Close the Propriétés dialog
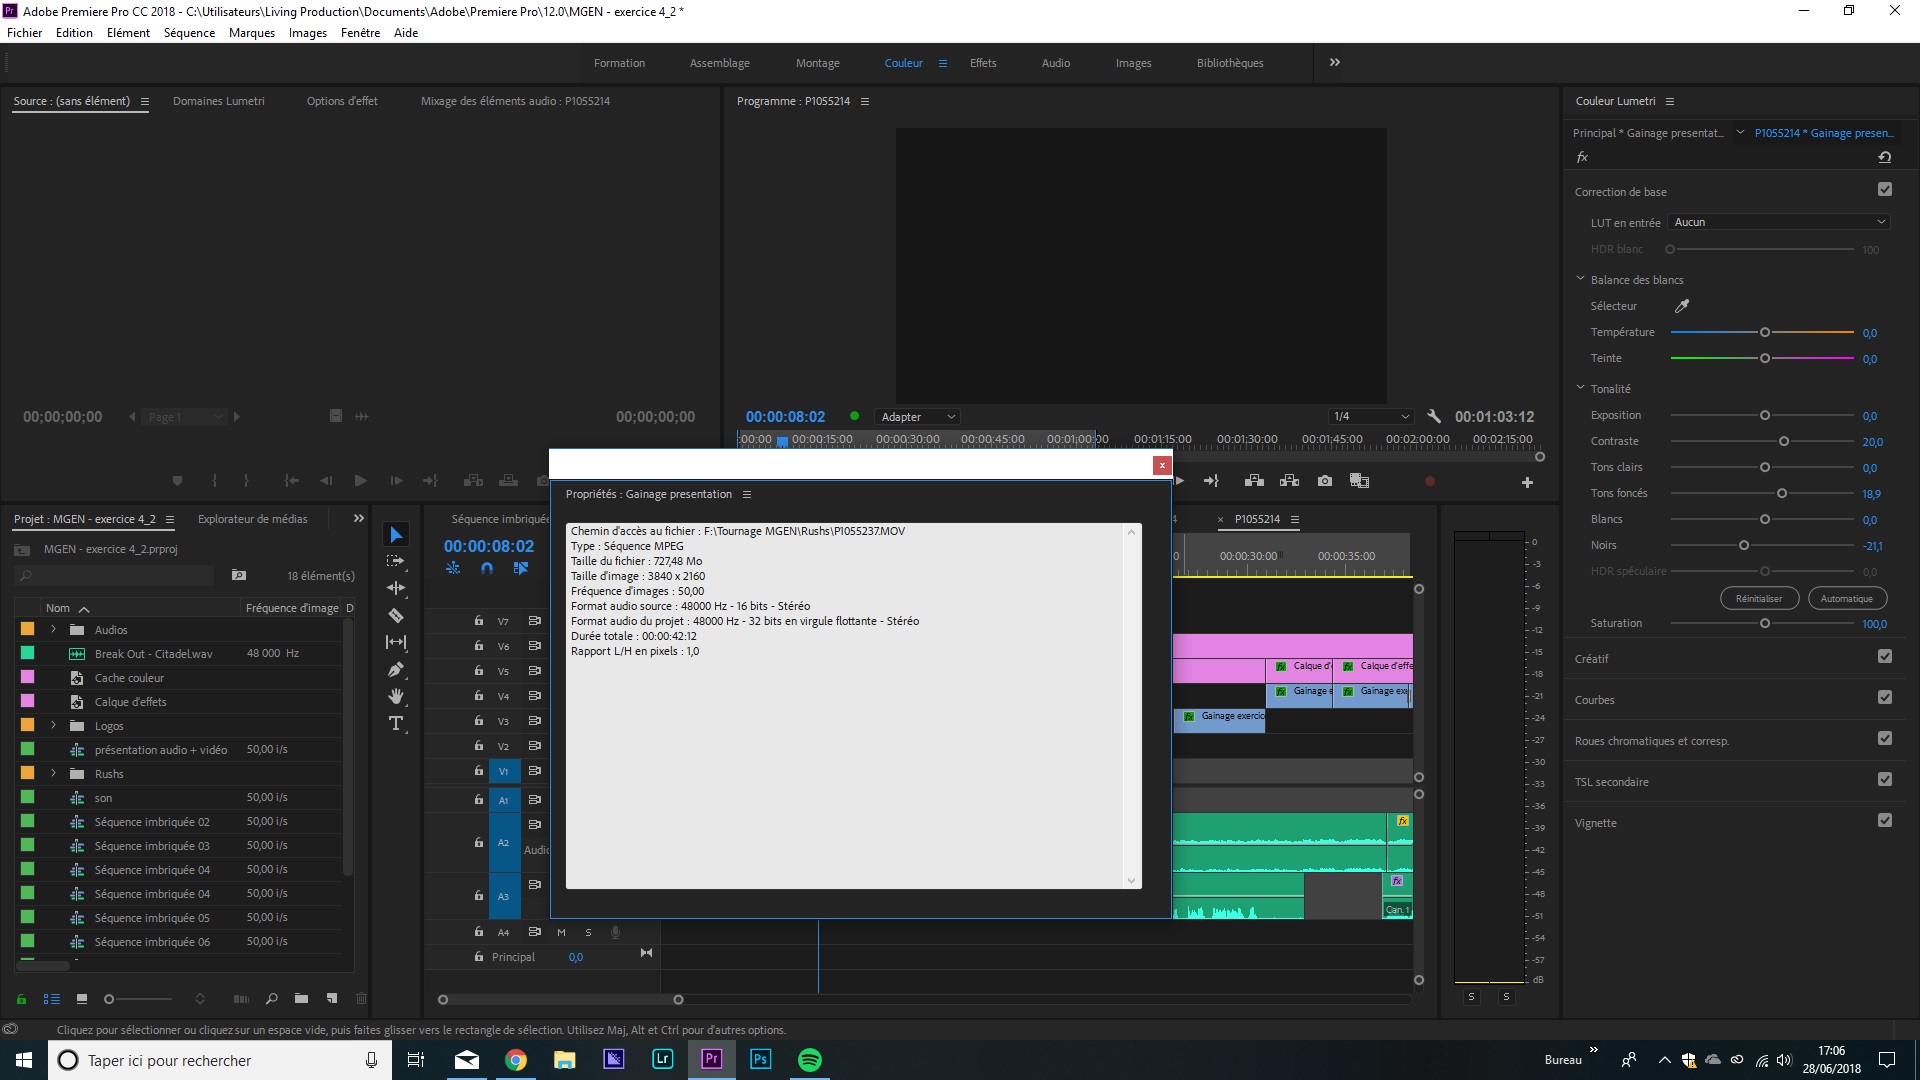1920x1080 pixels. [x=1162, y=465]
